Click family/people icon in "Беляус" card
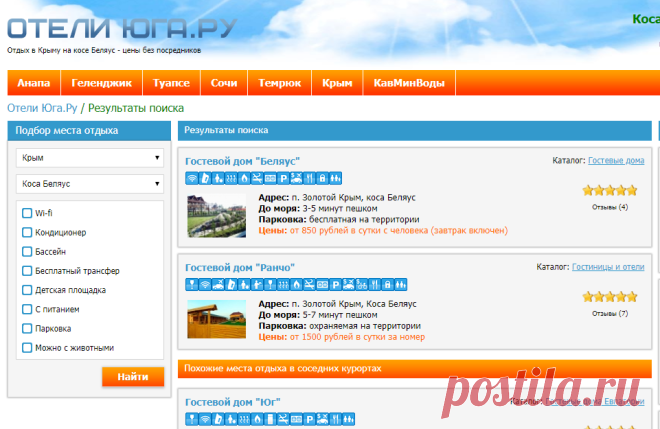 335,178
